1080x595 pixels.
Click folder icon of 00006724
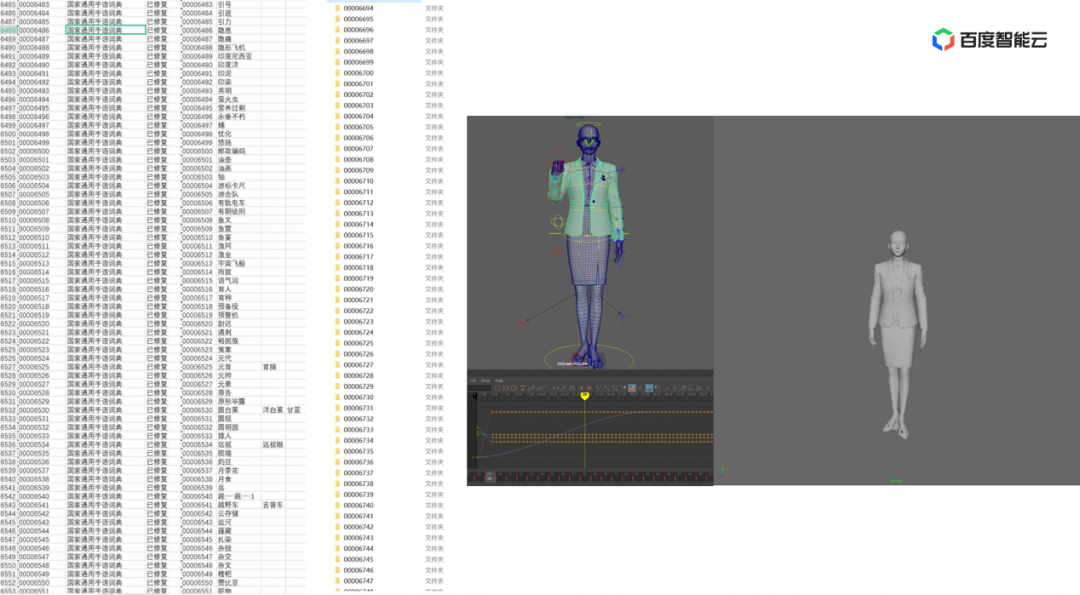(x=338, y=332)
